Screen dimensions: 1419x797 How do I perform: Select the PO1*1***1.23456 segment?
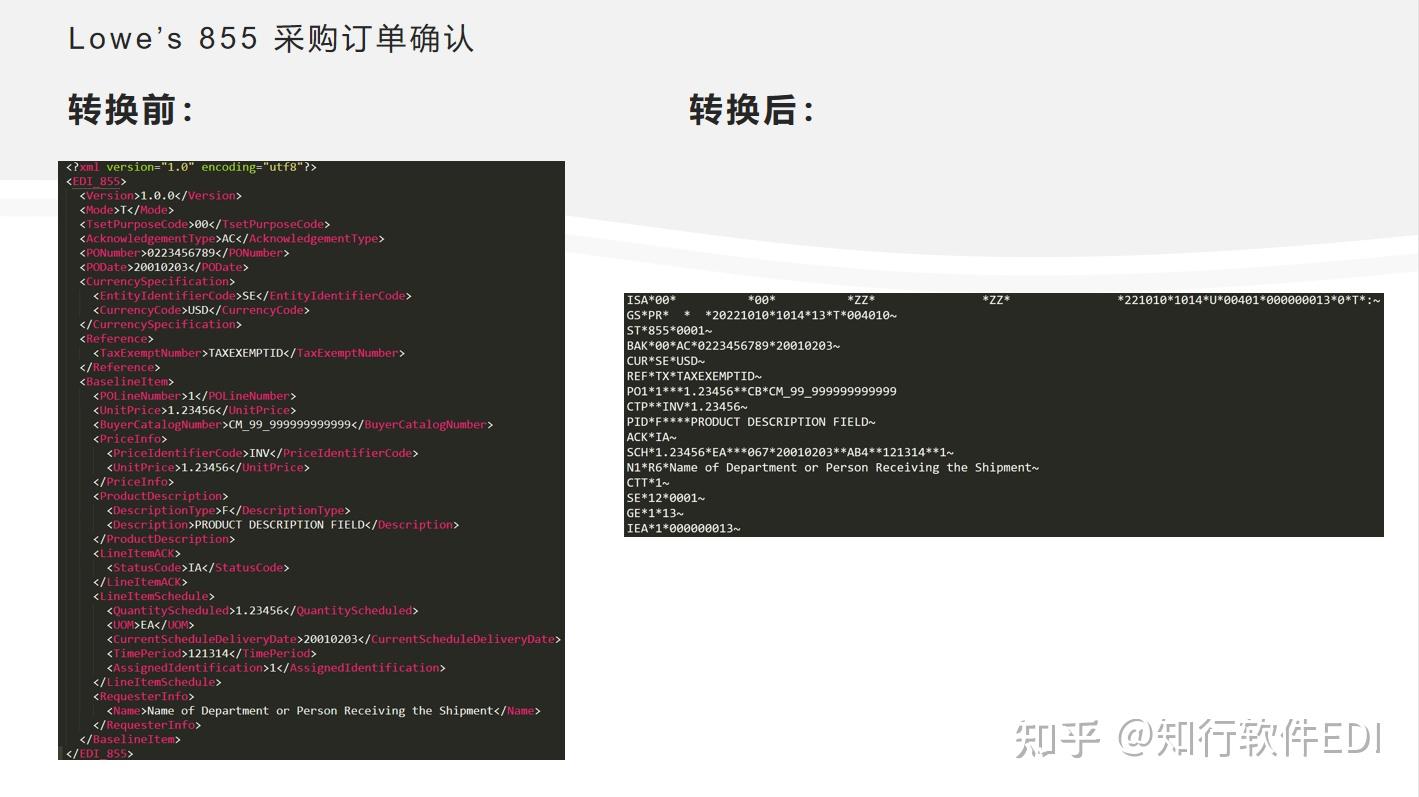[762, 391]
